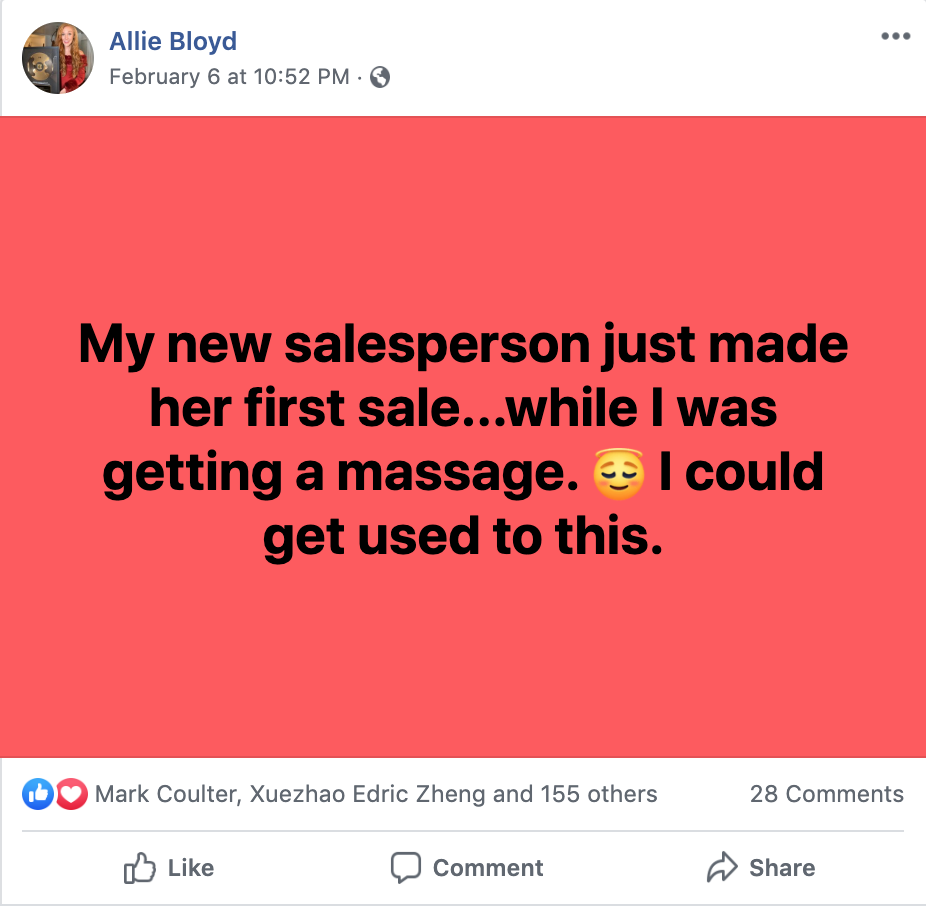Click the February 6 post timestamp
The width and height of the screenshot is (926, 908).
229,76
